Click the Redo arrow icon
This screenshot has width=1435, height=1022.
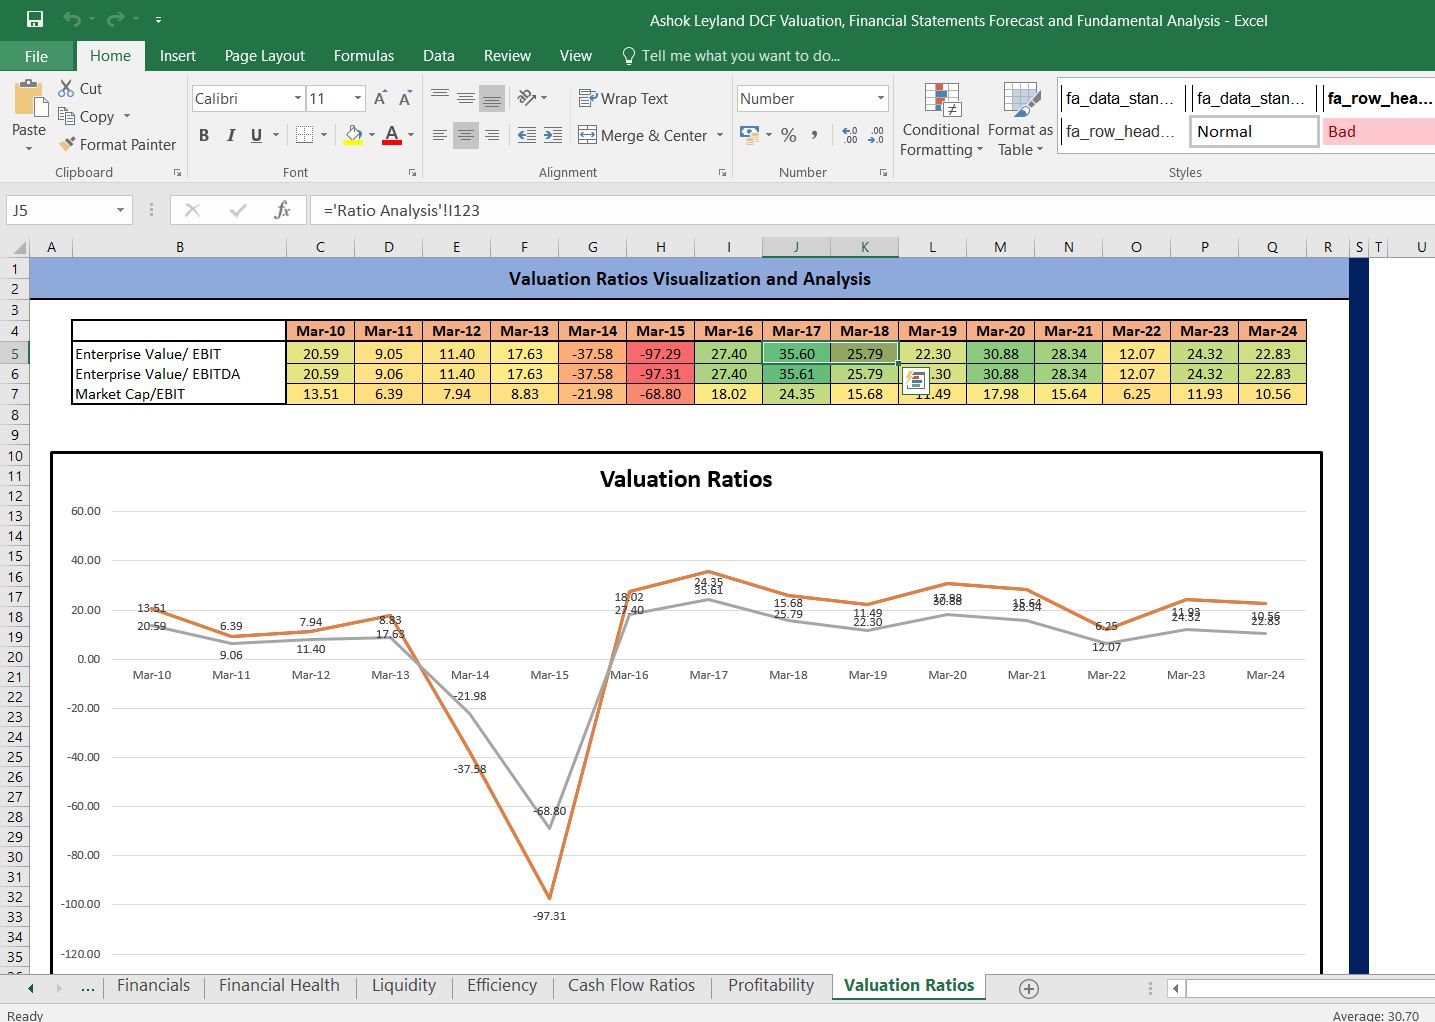pyautogui.click(x=116, y=19)
